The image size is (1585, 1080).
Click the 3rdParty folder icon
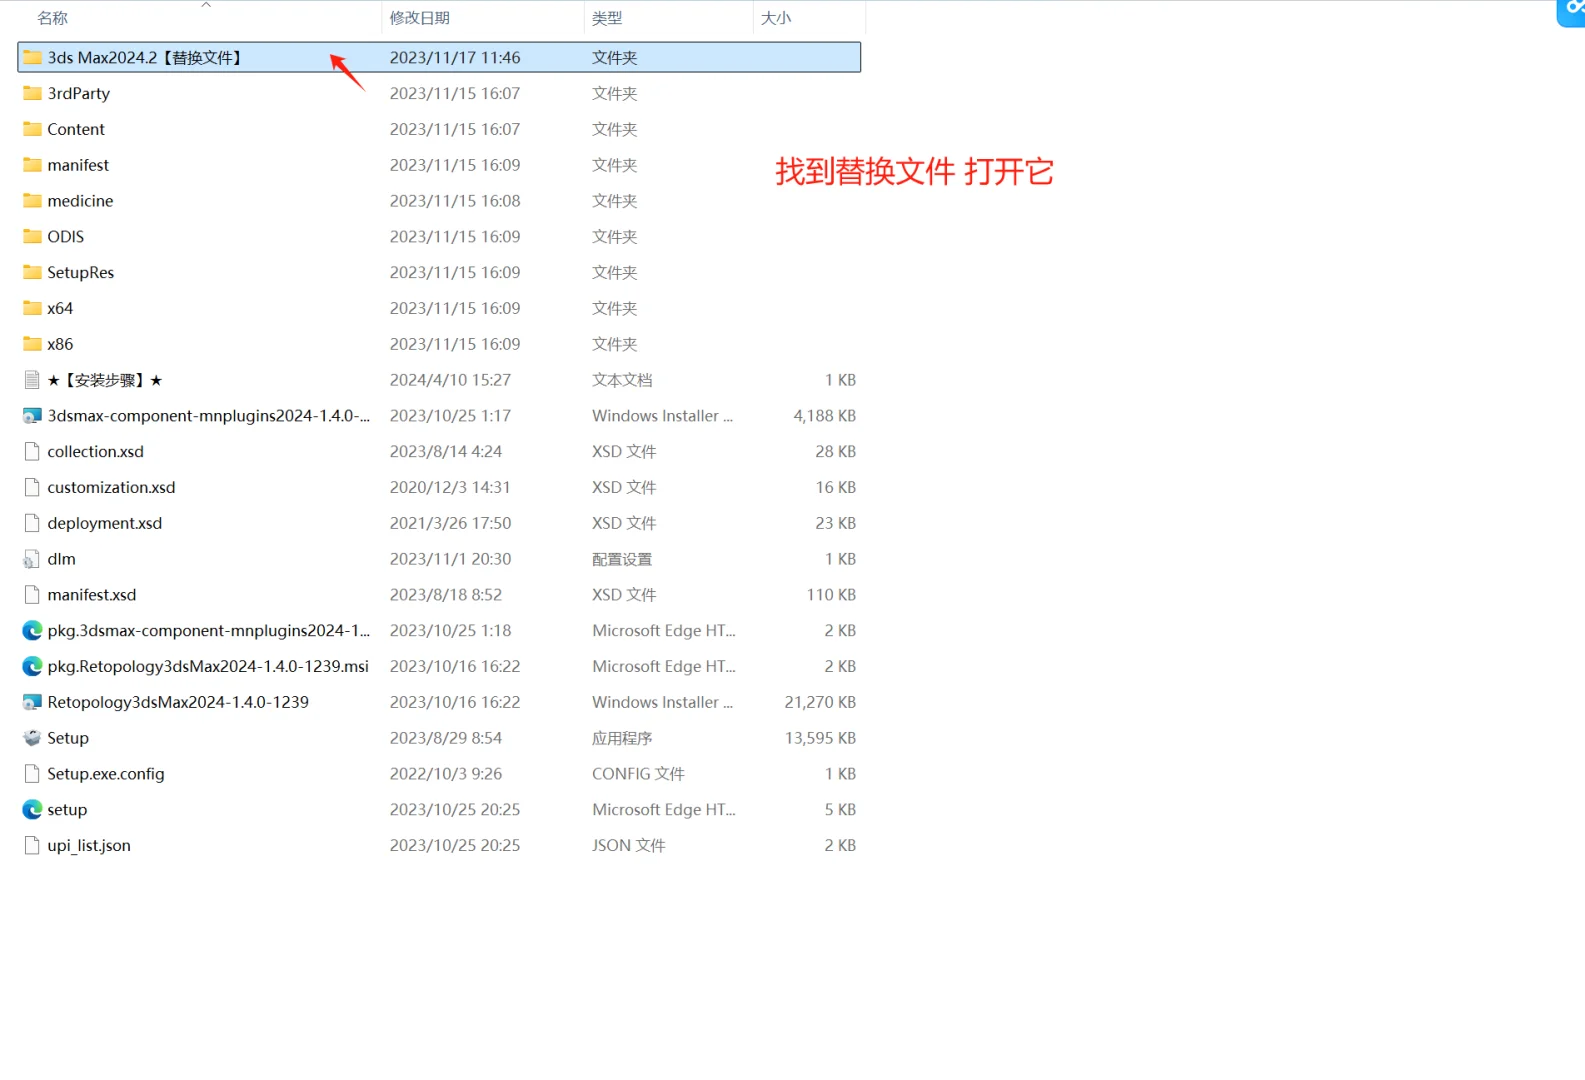click(x=32, y=93)
